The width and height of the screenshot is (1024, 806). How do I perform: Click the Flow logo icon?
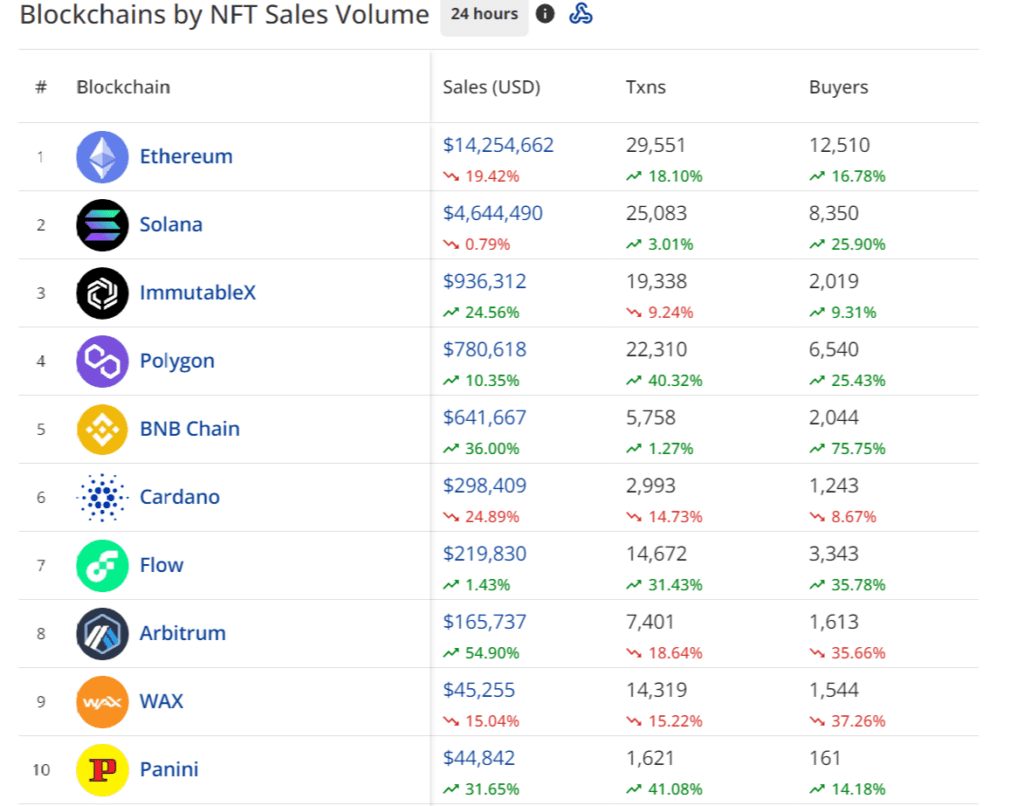(x=102, y=566)
